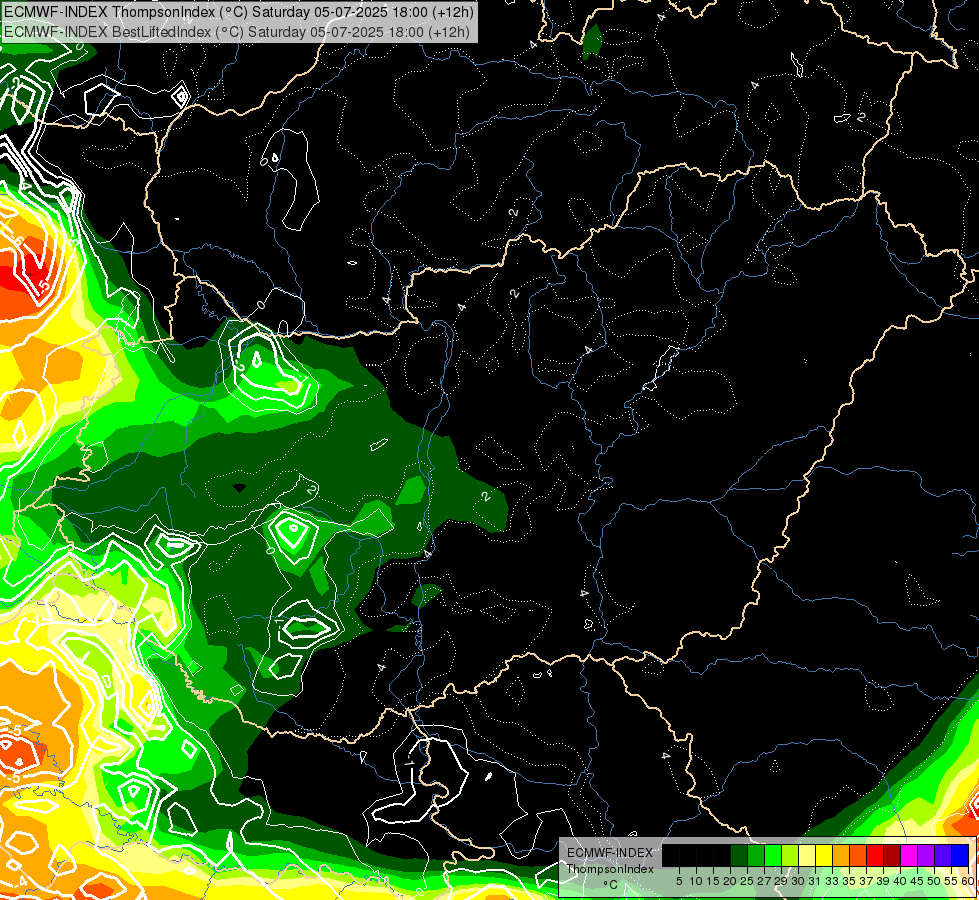Pick the pale yellow 30–31 legend swatch
Viewport: 979px width, 900px height.
point(807,855)
